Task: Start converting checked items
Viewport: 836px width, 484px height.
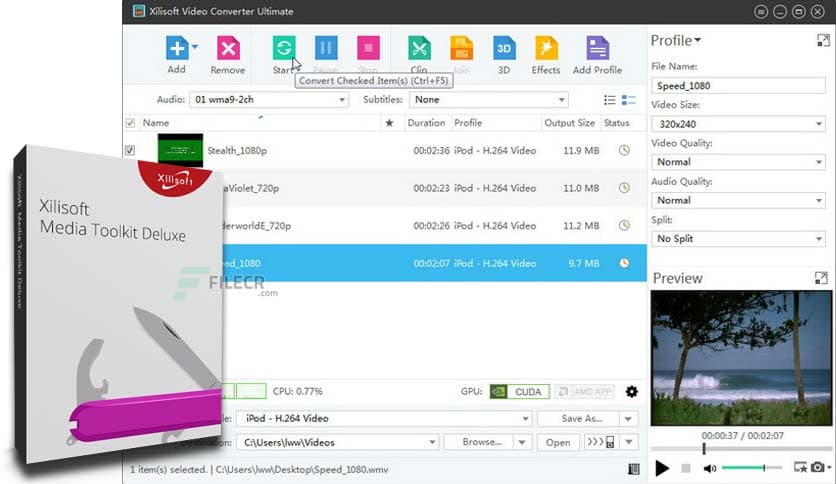Action: [x=284, y=48]
